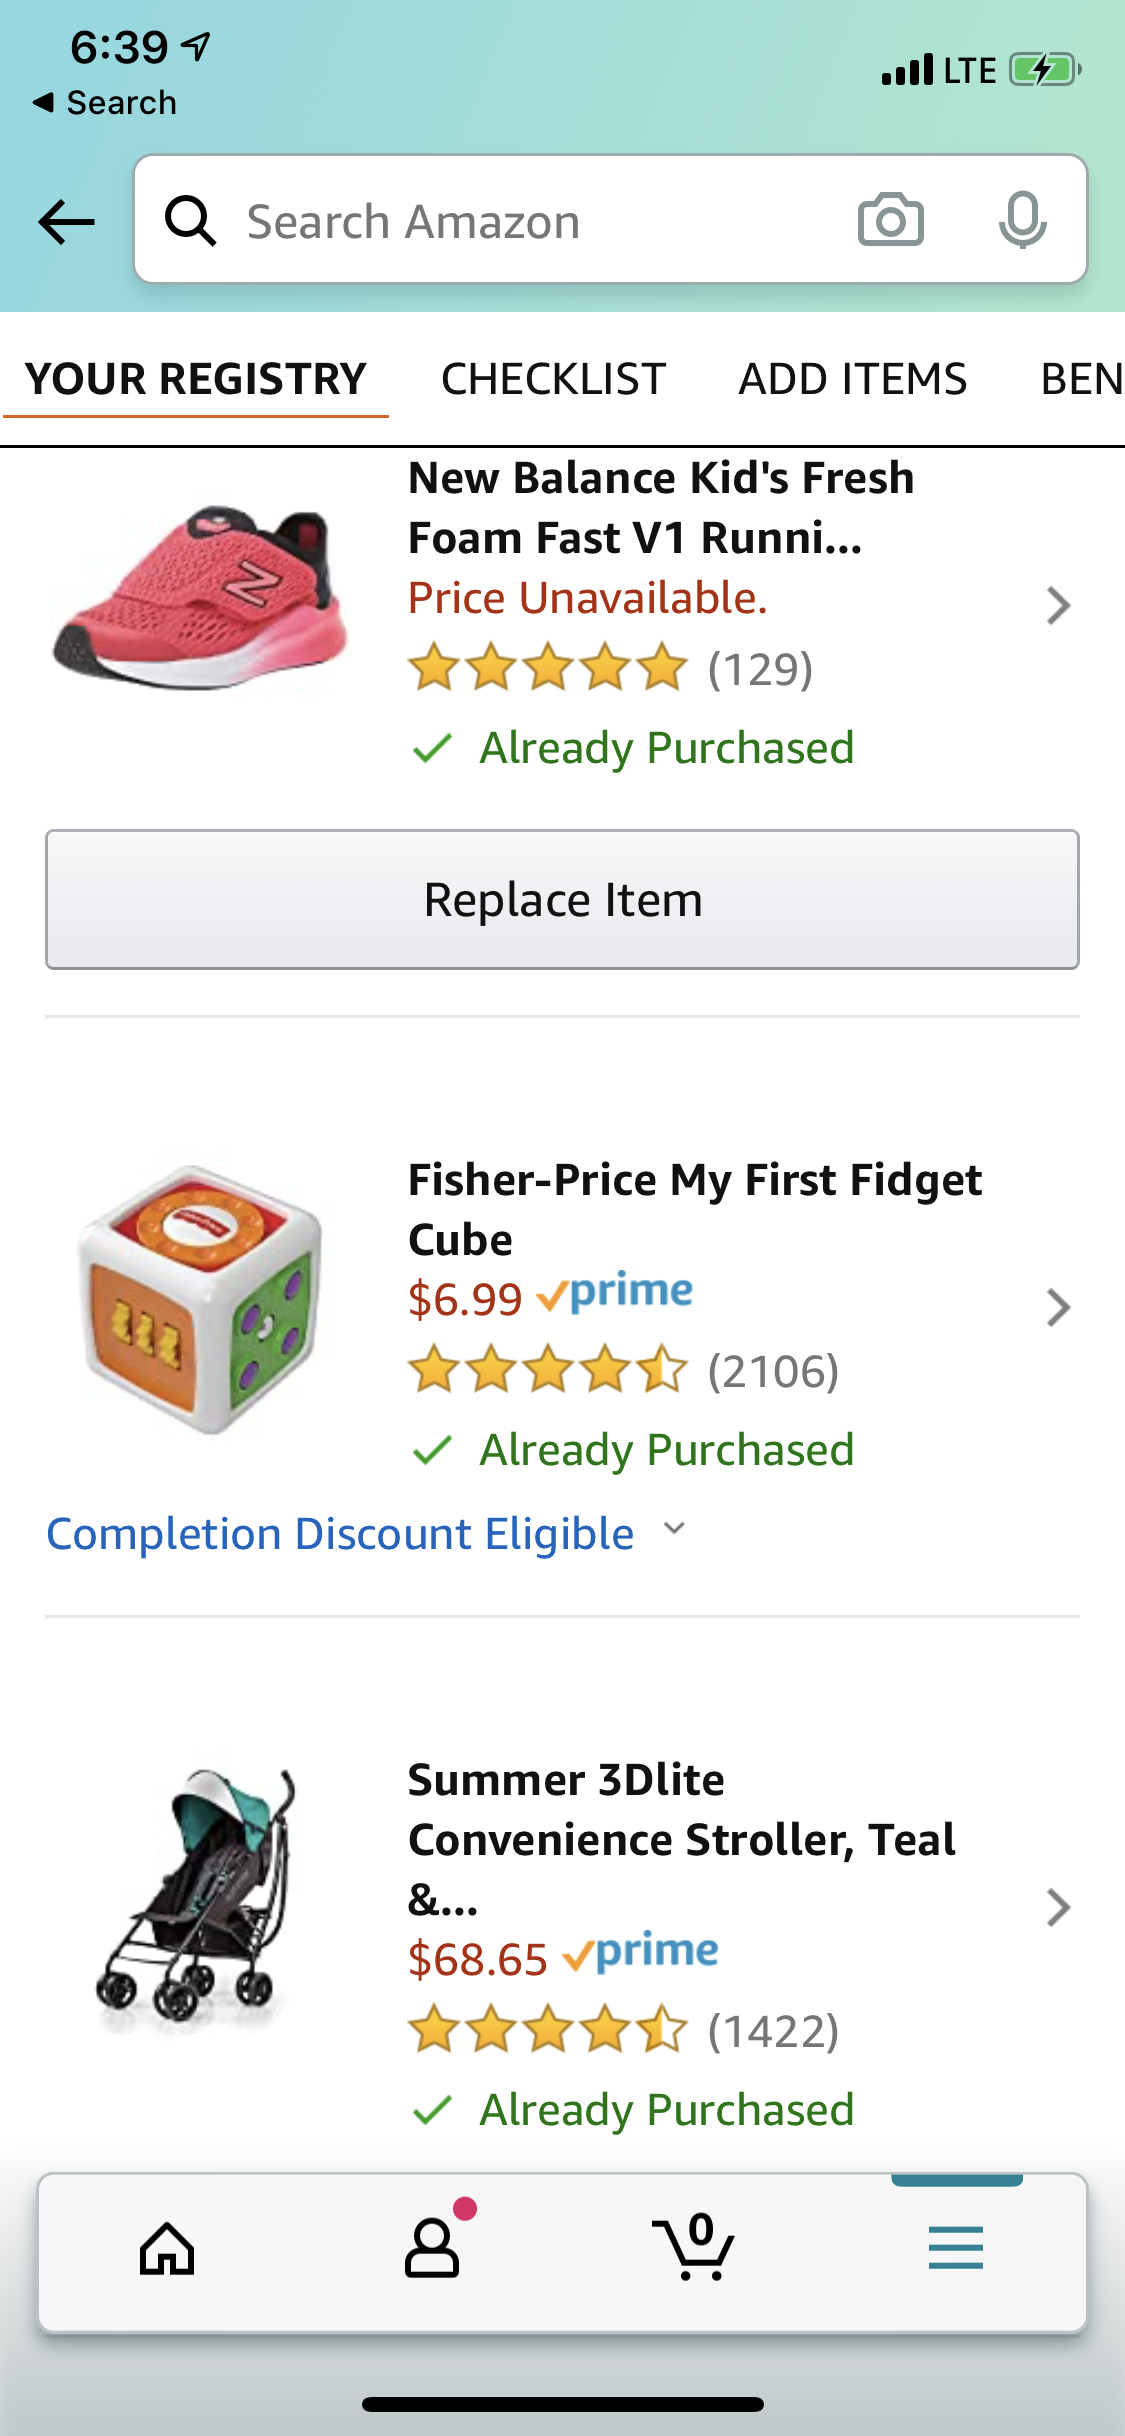Return to Search app via status bar
Viewport: 1125px width, 2436px height.
point(105,103)
